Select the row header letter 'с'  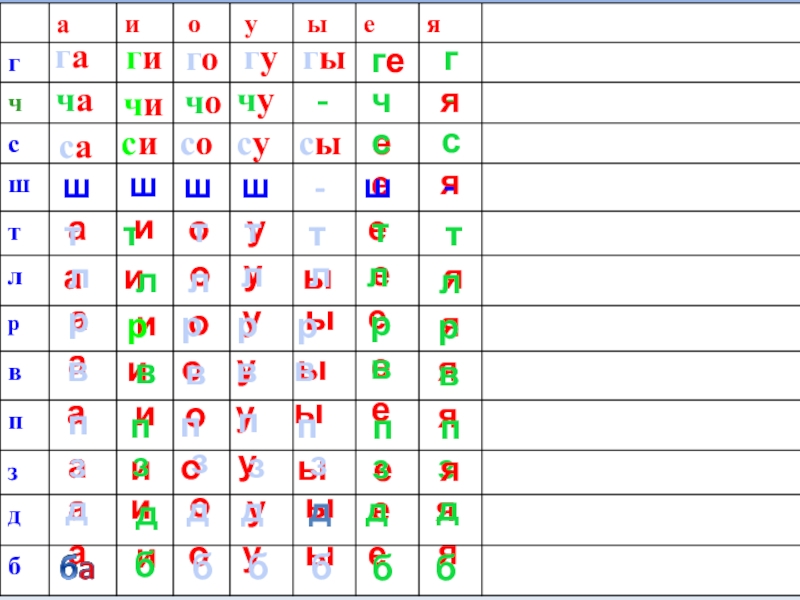tap(14, 145)
